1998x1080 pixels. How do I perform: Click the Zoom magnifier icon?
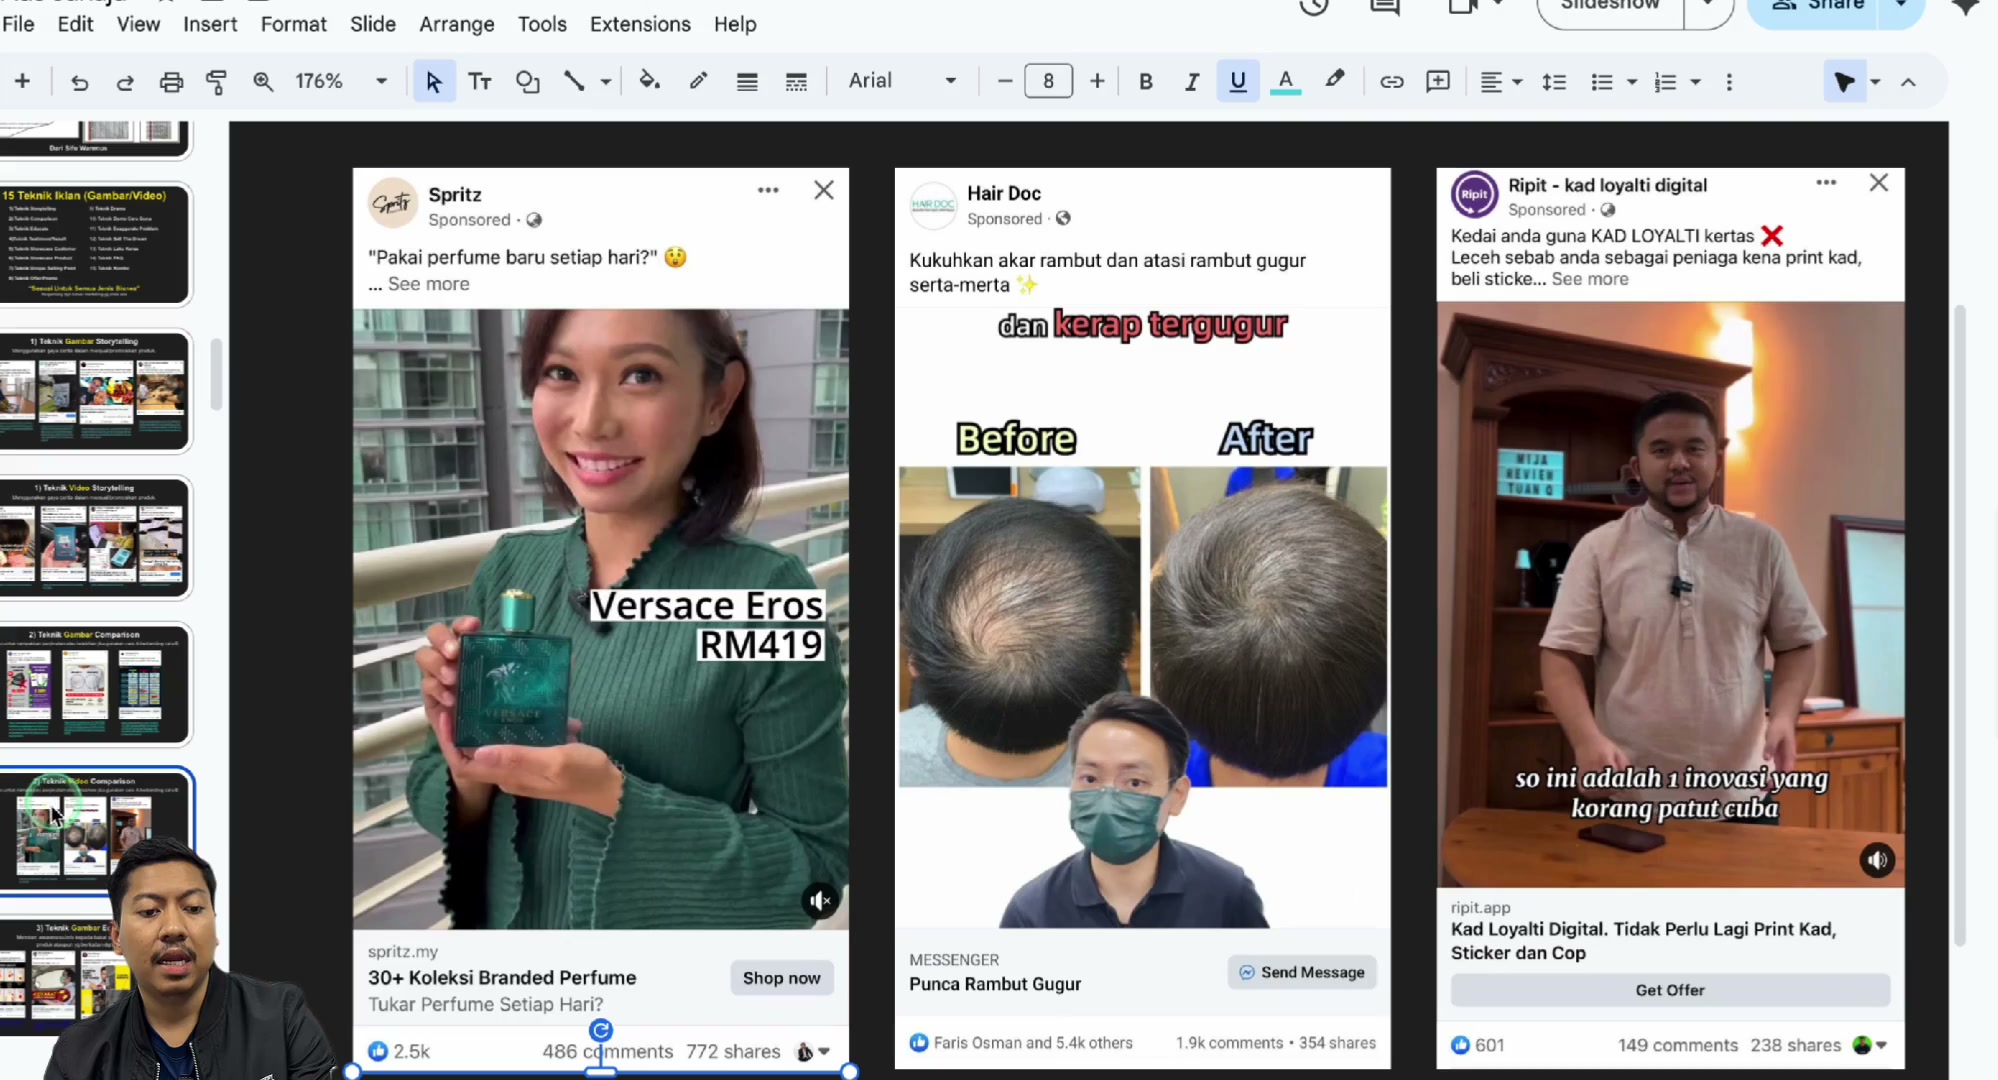point(263,82)
